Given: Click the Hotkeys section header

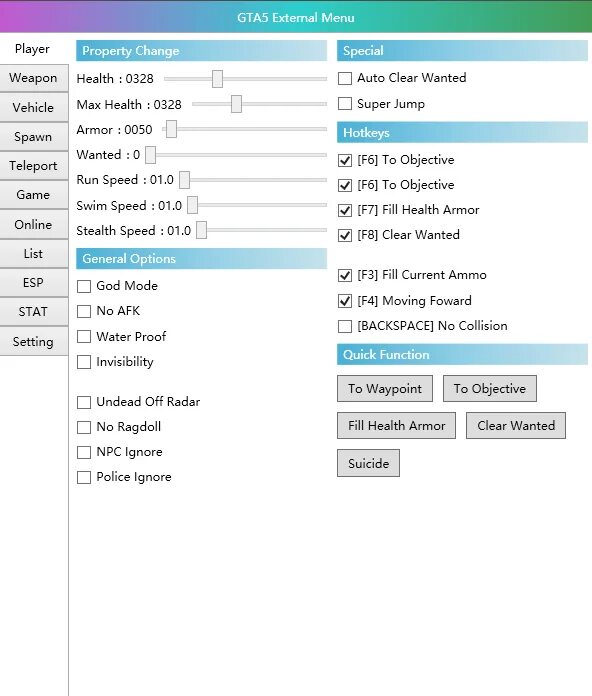Looking at the screenshot, I should coord(462,132).
